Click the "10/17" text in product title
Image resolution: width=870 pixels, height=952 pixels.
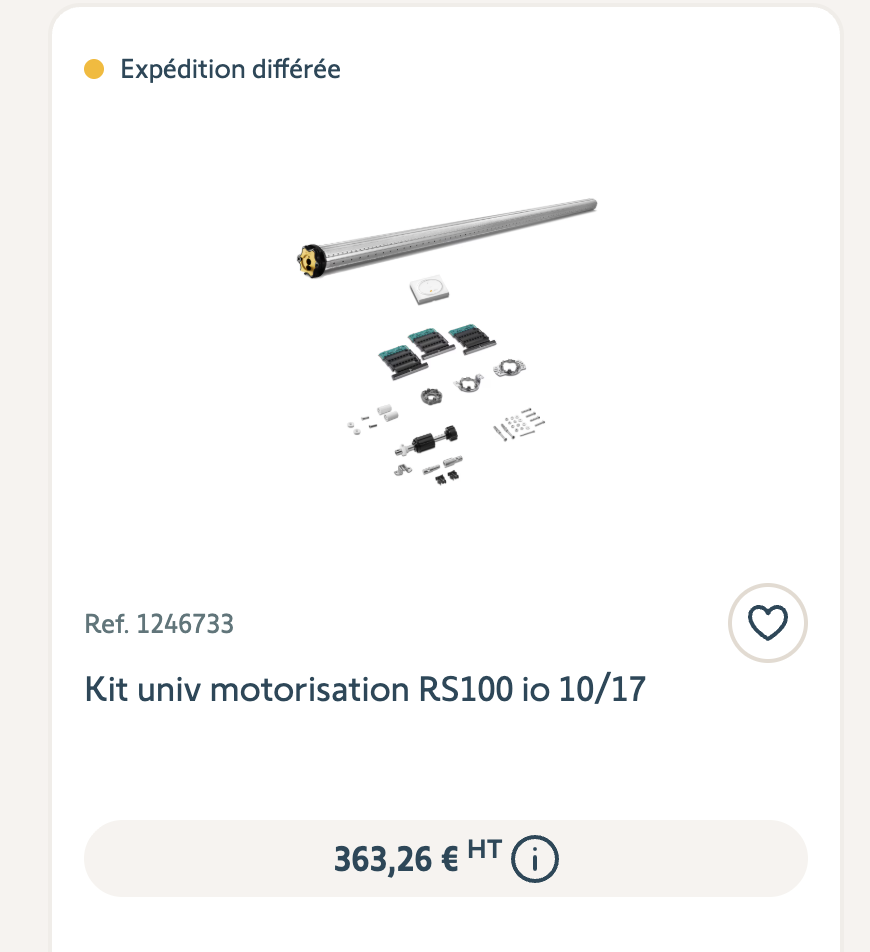tap(604, 690)
